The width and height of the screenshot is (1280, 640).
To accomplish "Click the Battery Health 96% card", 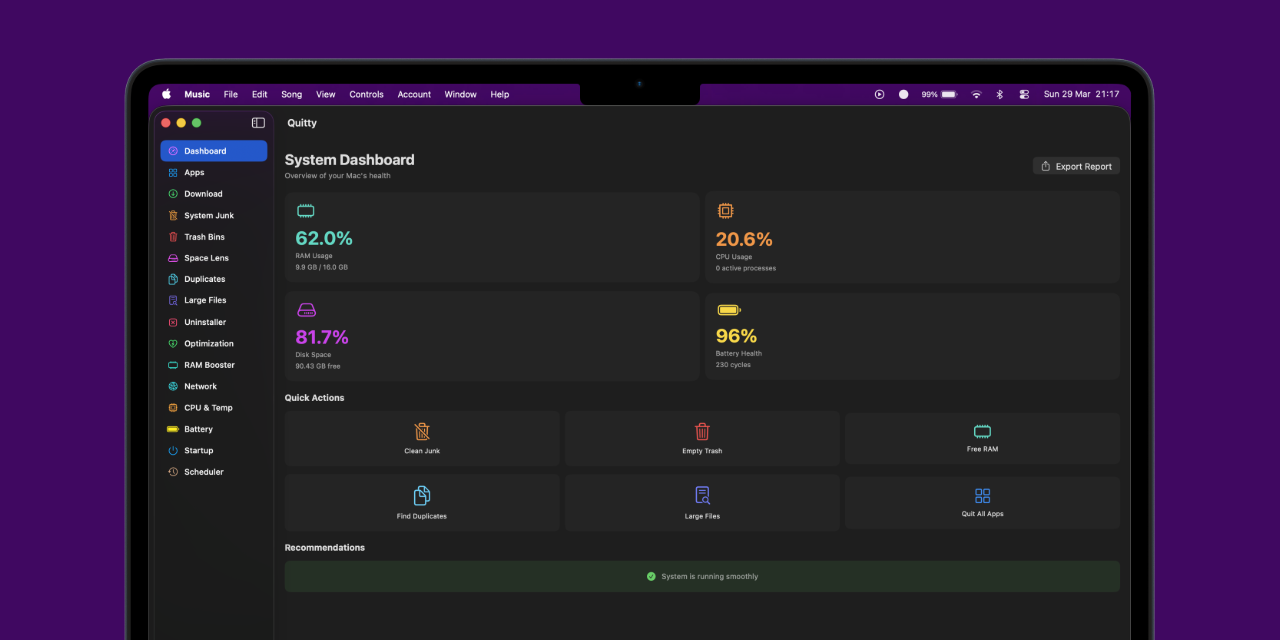I will coord(912,336).
